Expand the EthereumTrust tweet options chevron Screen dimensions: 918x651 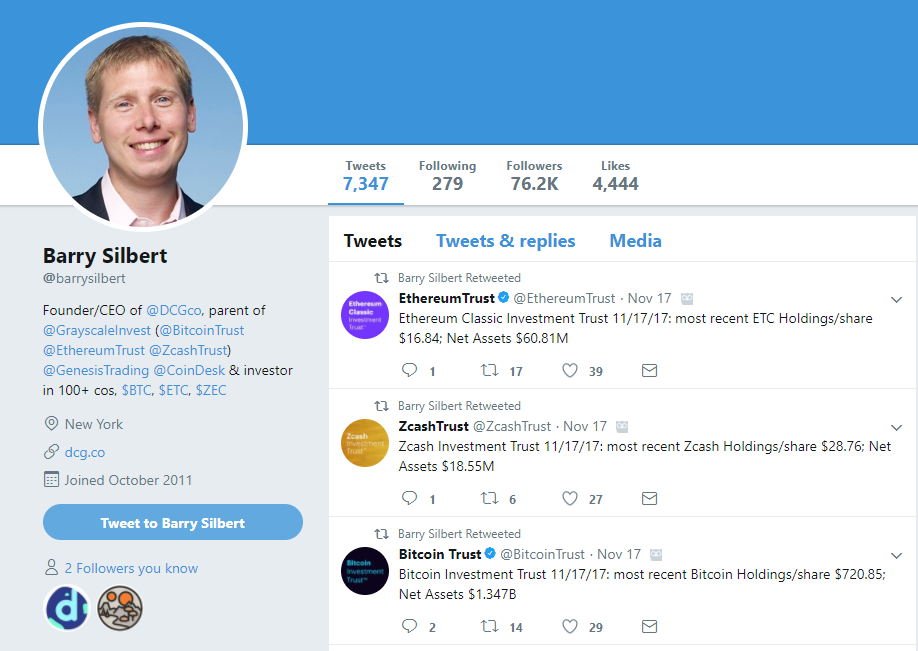pos(896,298)
